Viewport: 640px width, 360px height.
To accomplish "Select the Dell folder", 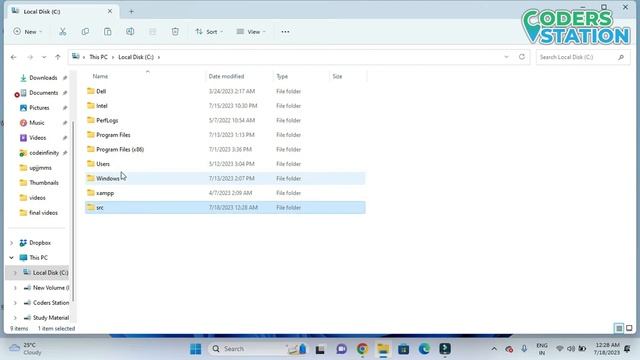I will (x=225, y=91).
